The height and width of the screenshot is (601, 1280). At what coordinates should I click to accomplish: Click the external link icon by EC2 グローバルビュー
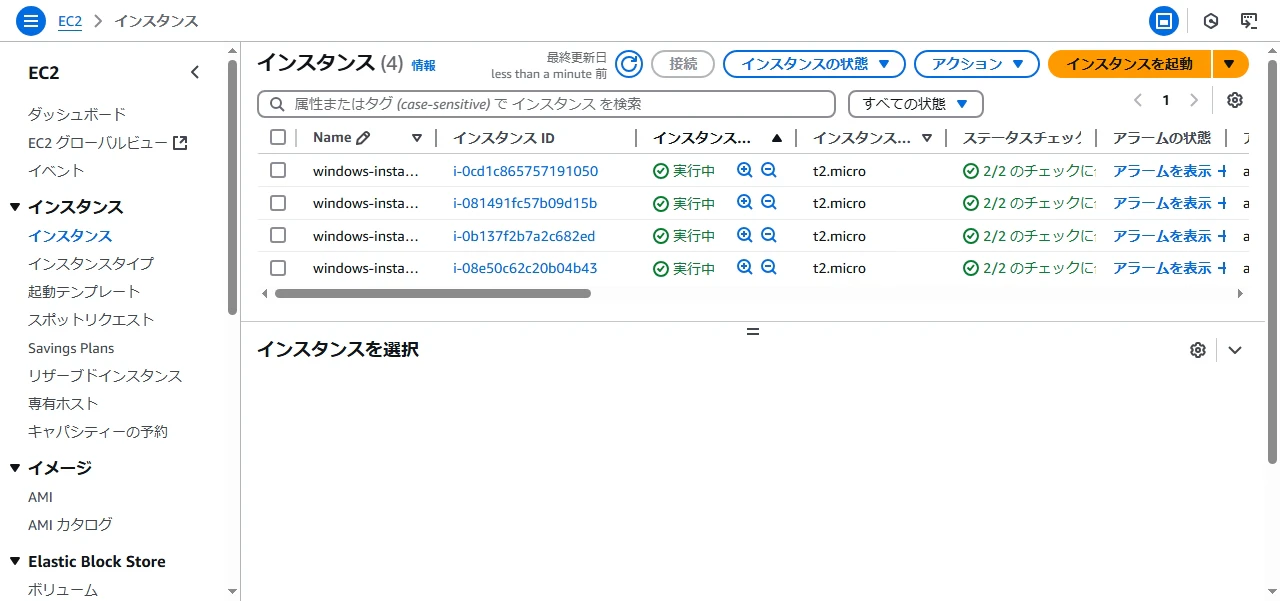coord(180,143)
